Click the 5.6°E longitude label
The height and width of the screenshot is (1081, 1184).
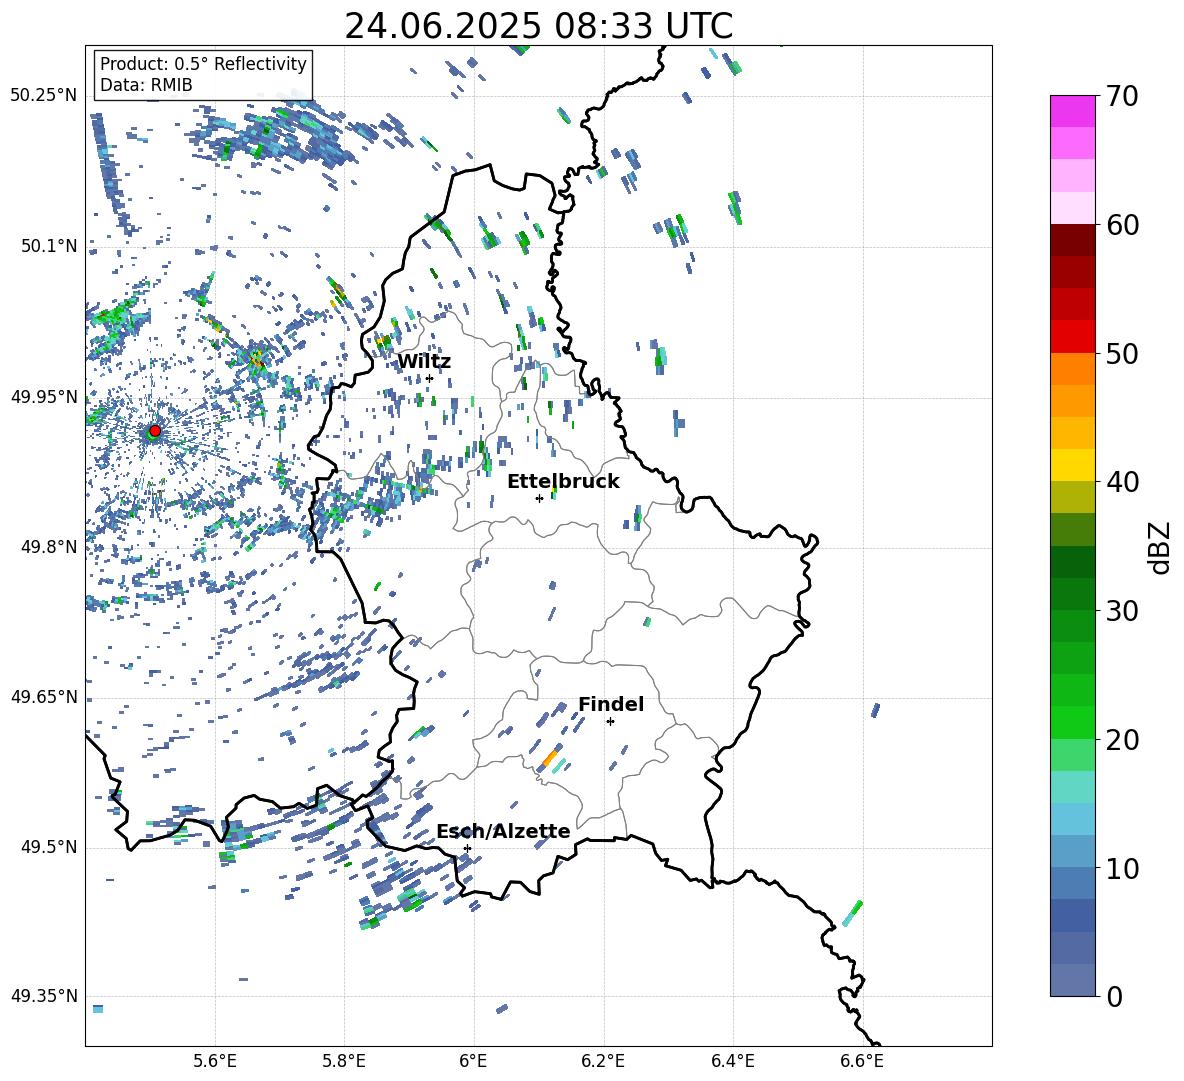[x=214, y=1061]
